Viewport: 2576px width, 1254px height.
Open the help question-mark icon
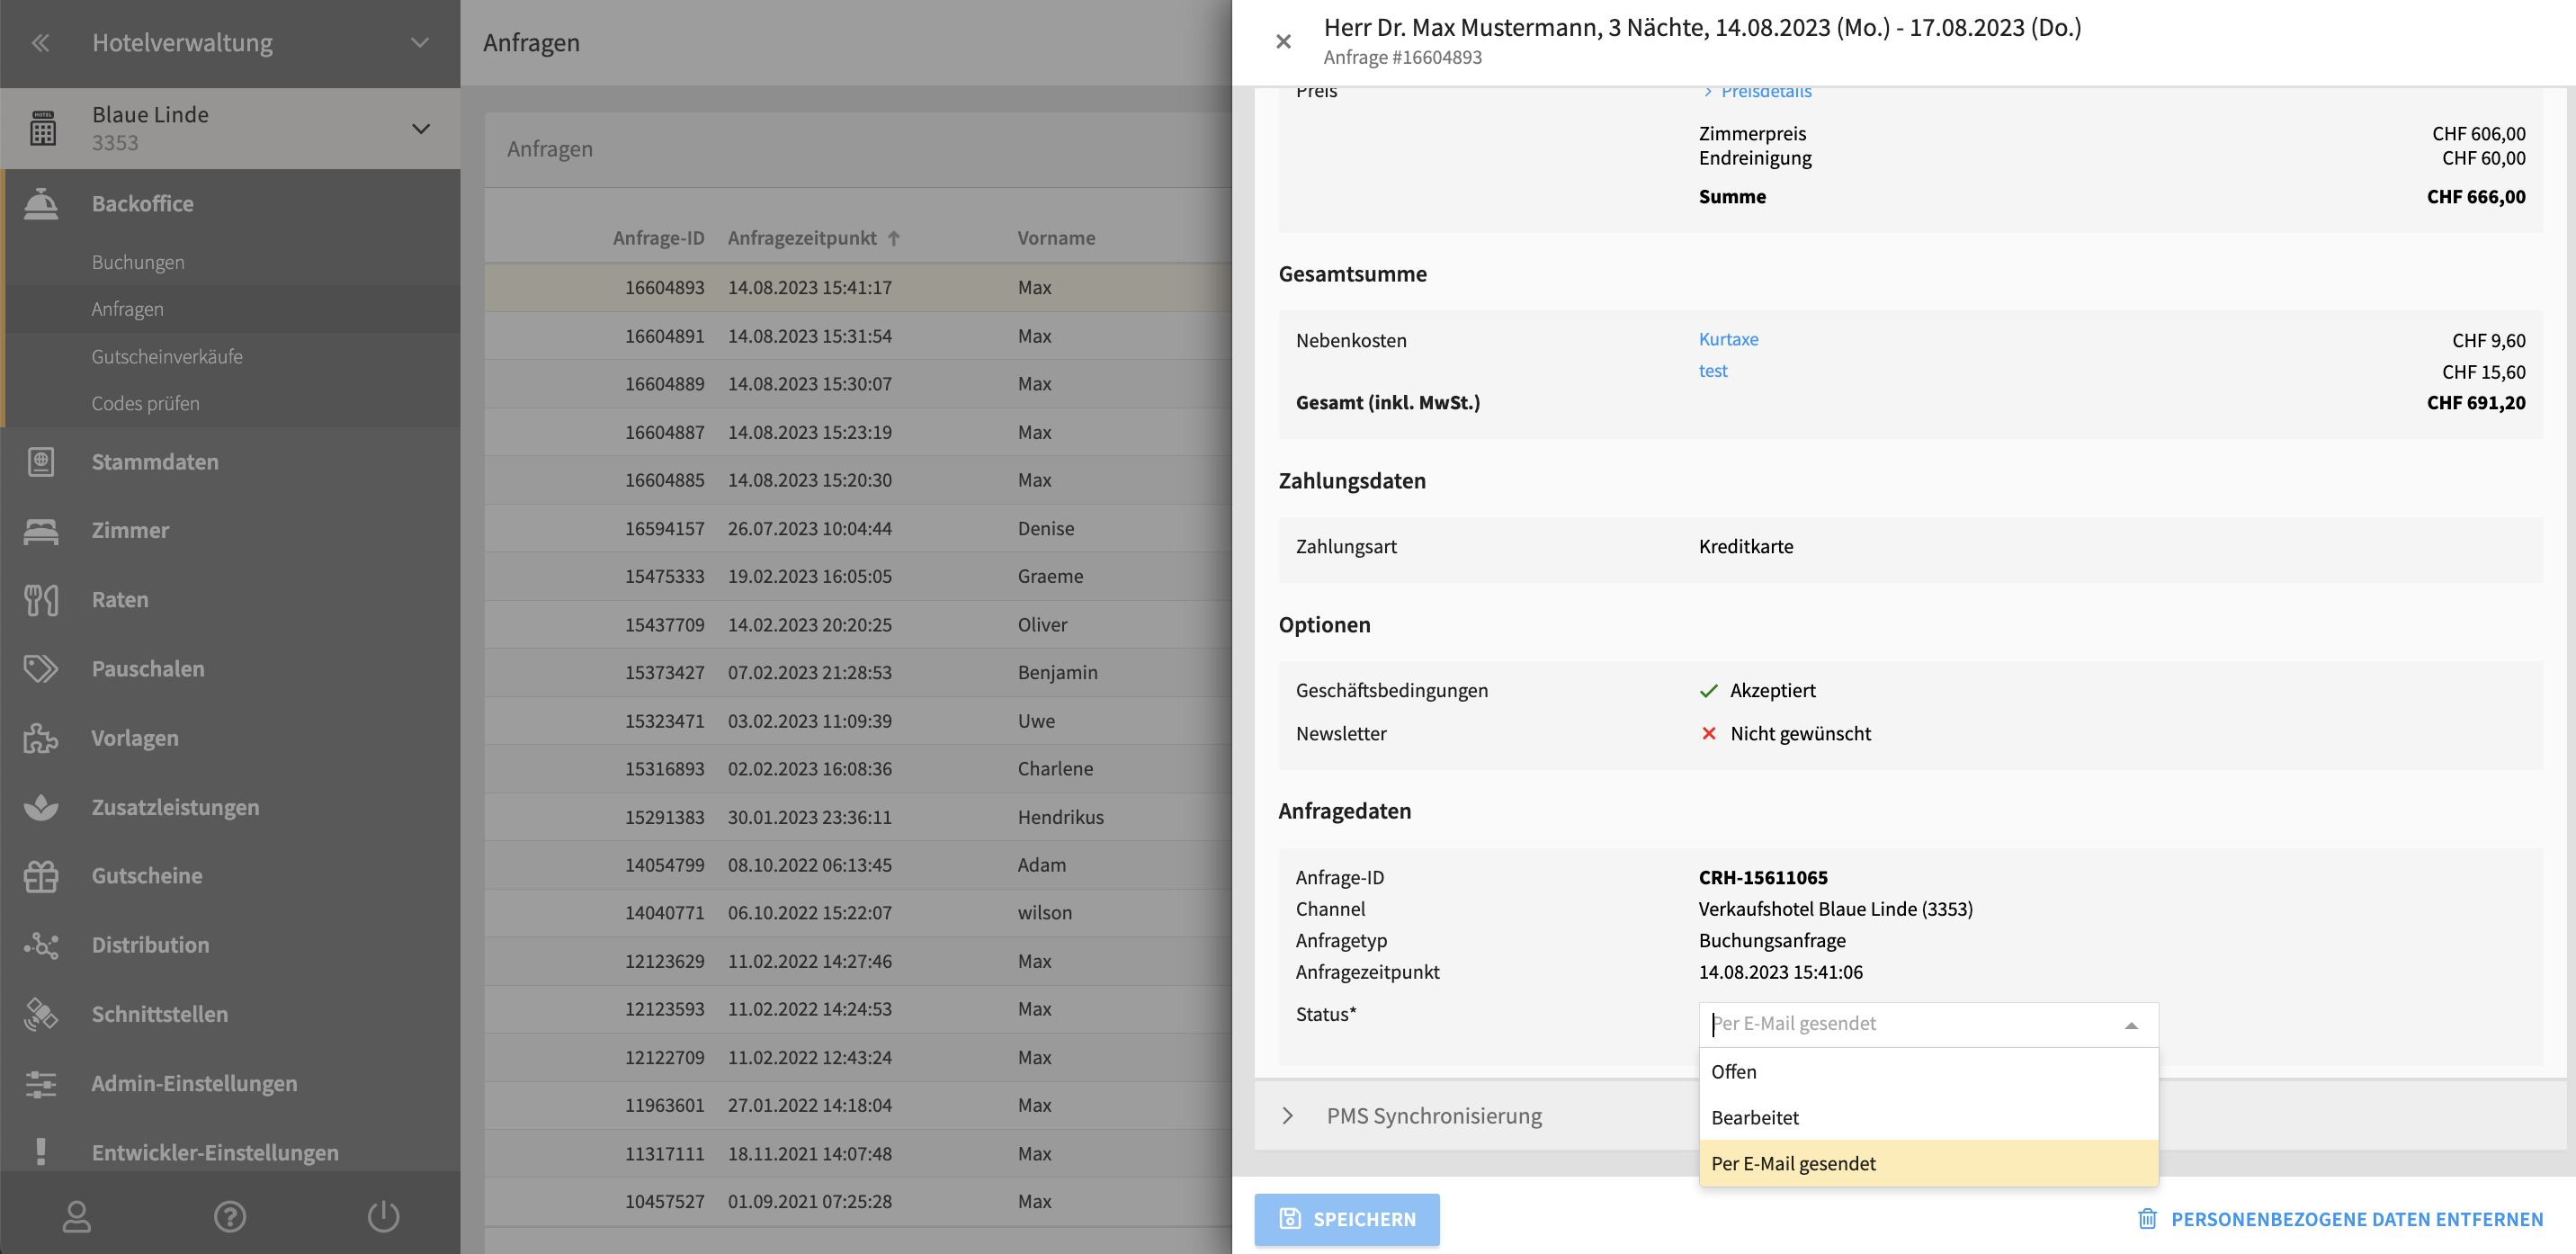230,1216
